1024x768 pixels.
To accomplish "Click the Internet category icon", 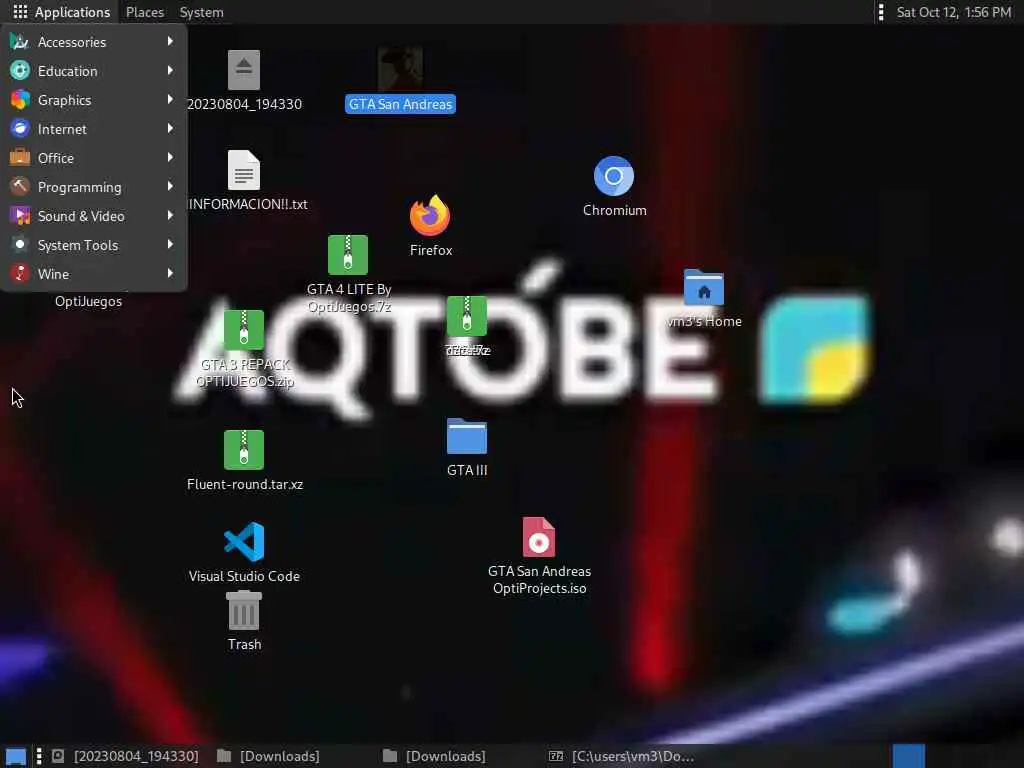I will [x=20, y=129].
